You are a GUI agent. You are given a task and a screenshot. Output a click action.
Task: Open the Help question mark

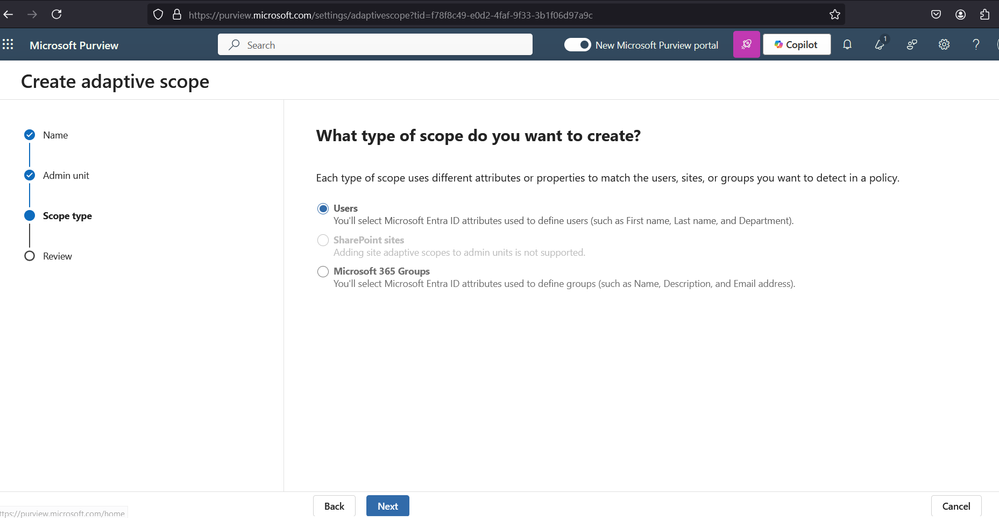tap(975, 45)
